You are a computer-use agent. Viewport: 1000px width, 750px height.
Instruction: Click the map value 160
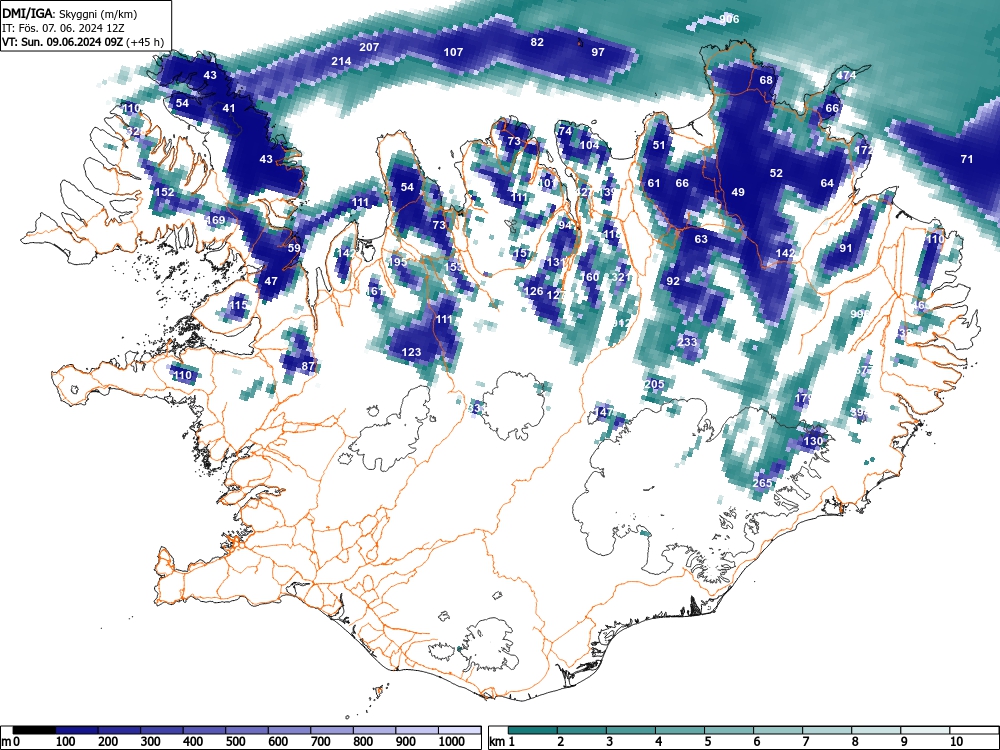click(x=589, y=277)
